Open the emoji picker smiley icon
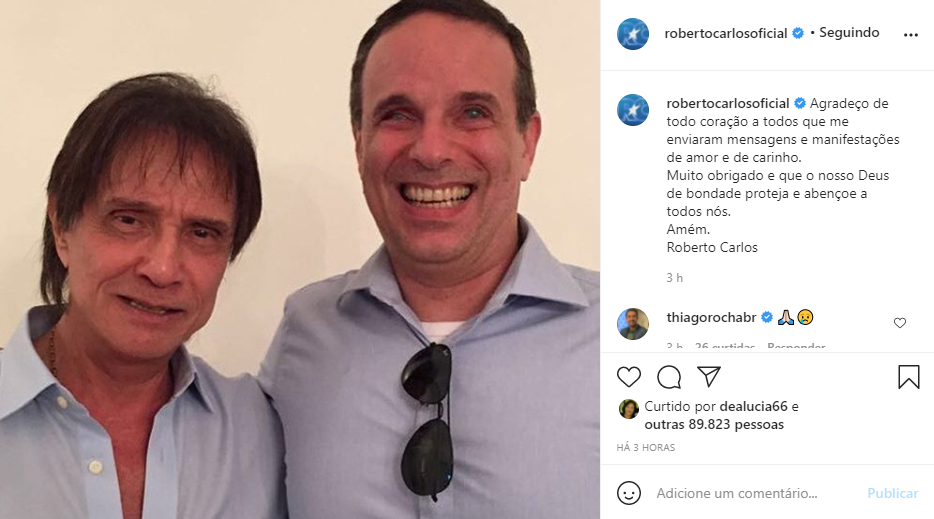This screenshot has width=934, height=519. click(629, 493)
